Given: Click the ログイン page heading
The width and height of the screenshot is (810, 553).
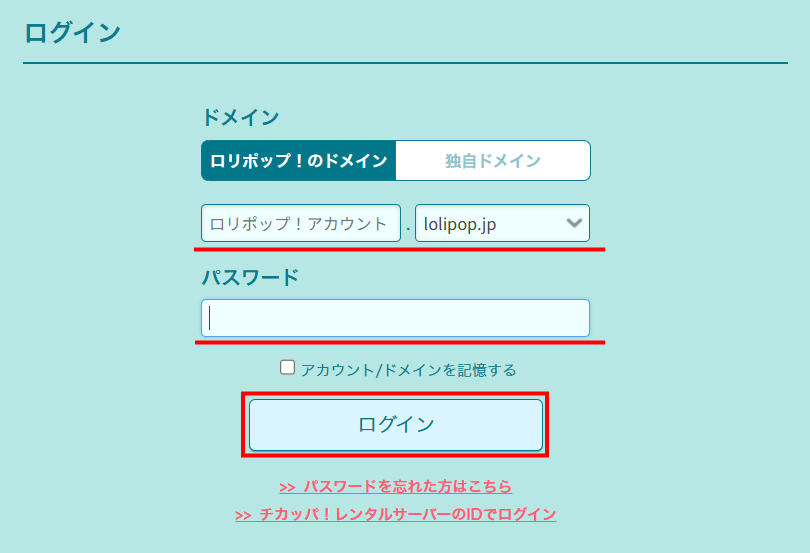Looking at the screenshot, I should point(72,32).
